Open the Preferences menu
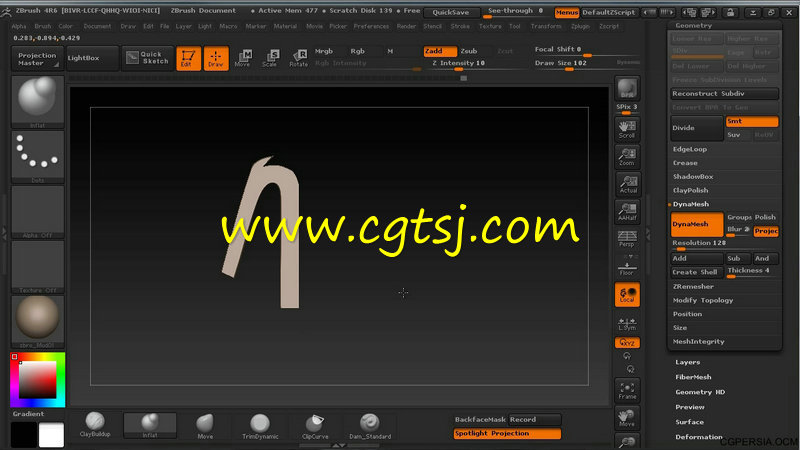 click(x=371, y=26)
